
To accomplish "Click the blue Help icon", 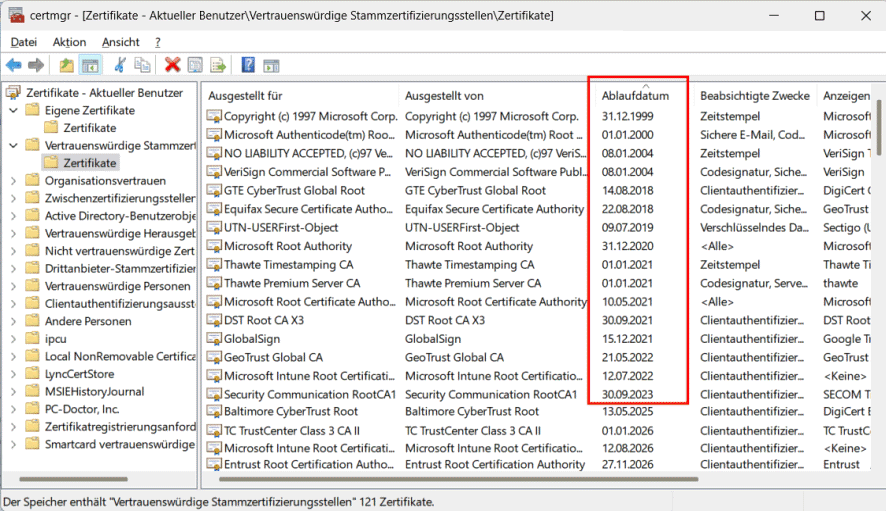I will click(x=247, y=65).
